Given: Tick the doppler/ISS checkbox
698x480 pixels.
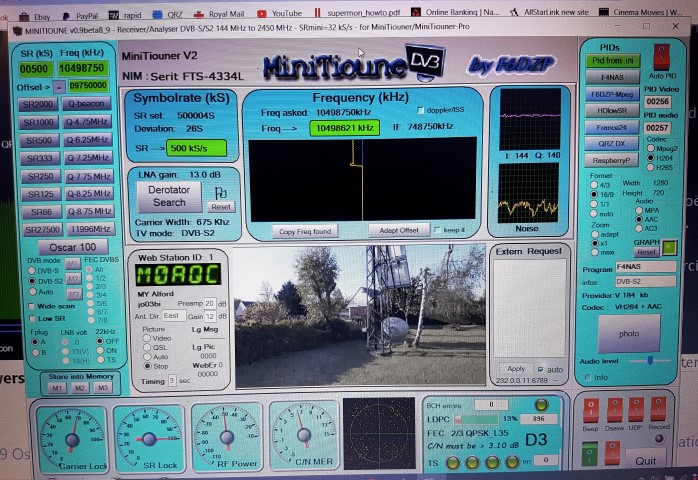Looking at the screenshot, I should point(420,110).
